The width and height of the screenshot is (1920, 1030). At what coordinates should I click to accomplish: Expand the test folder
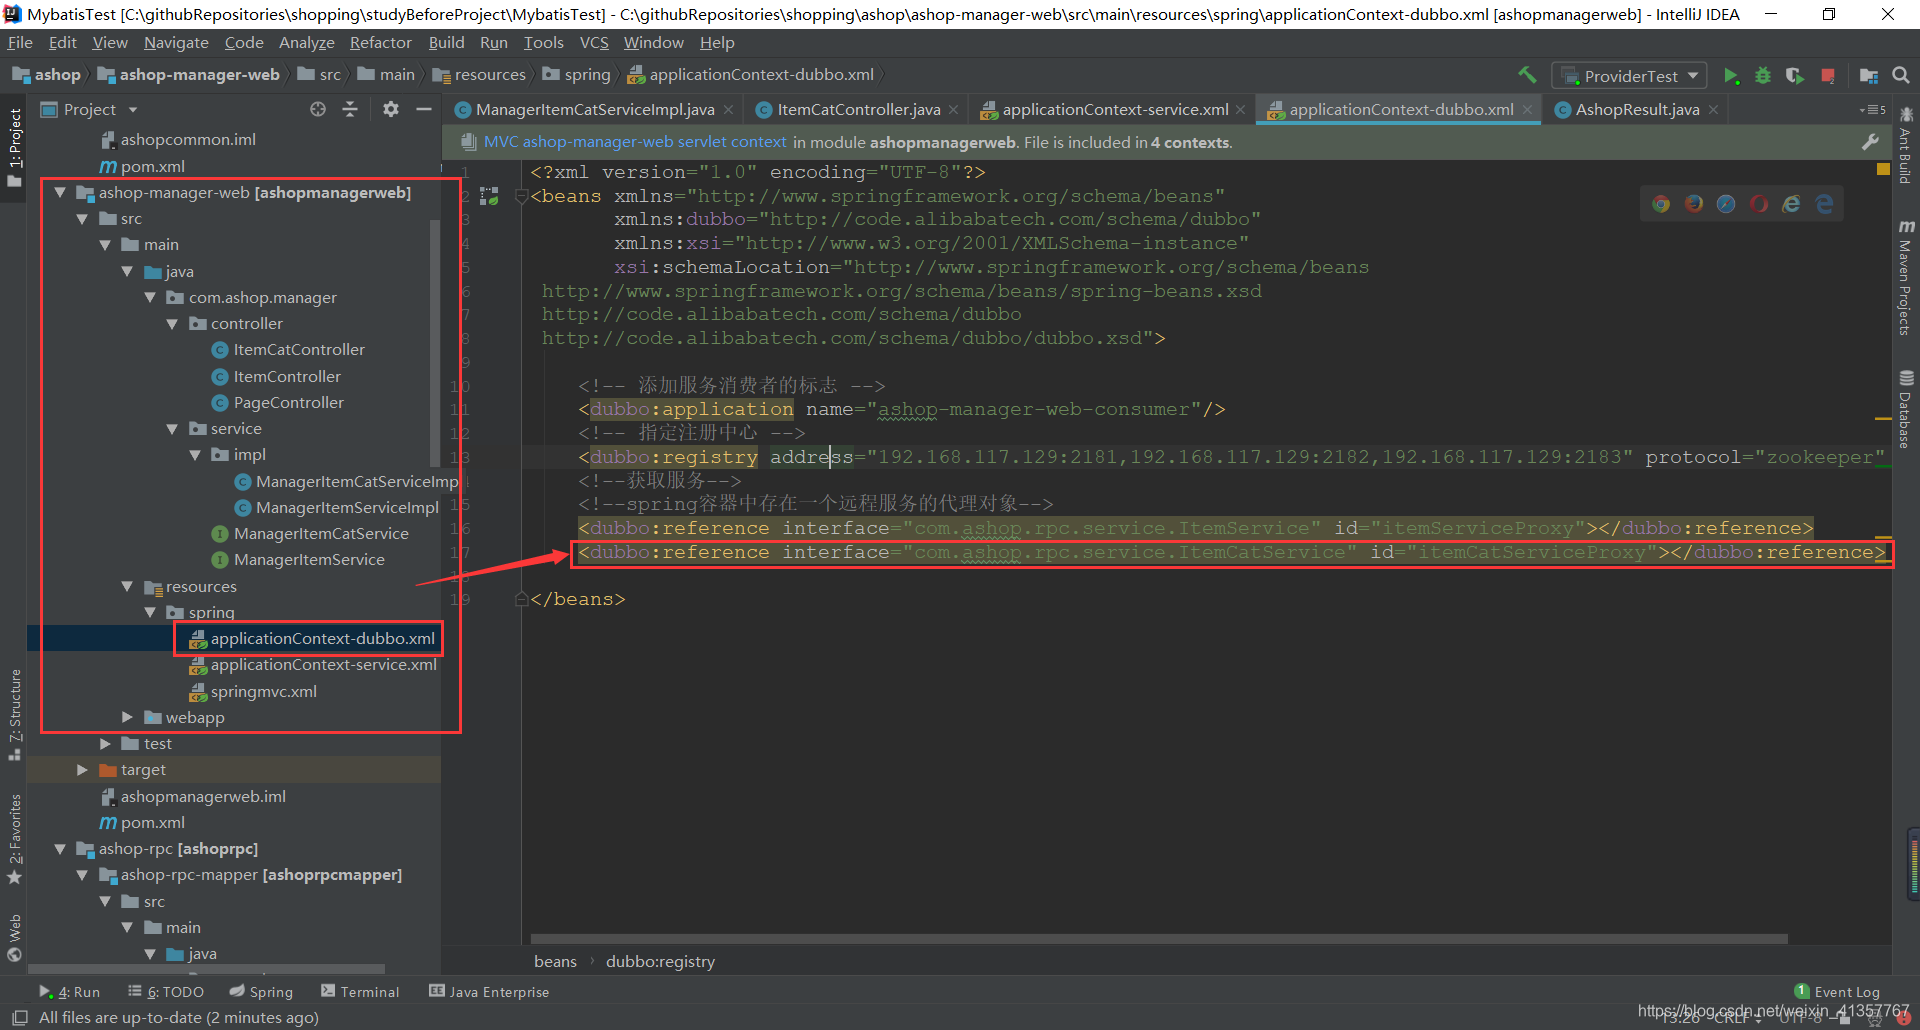105,744
